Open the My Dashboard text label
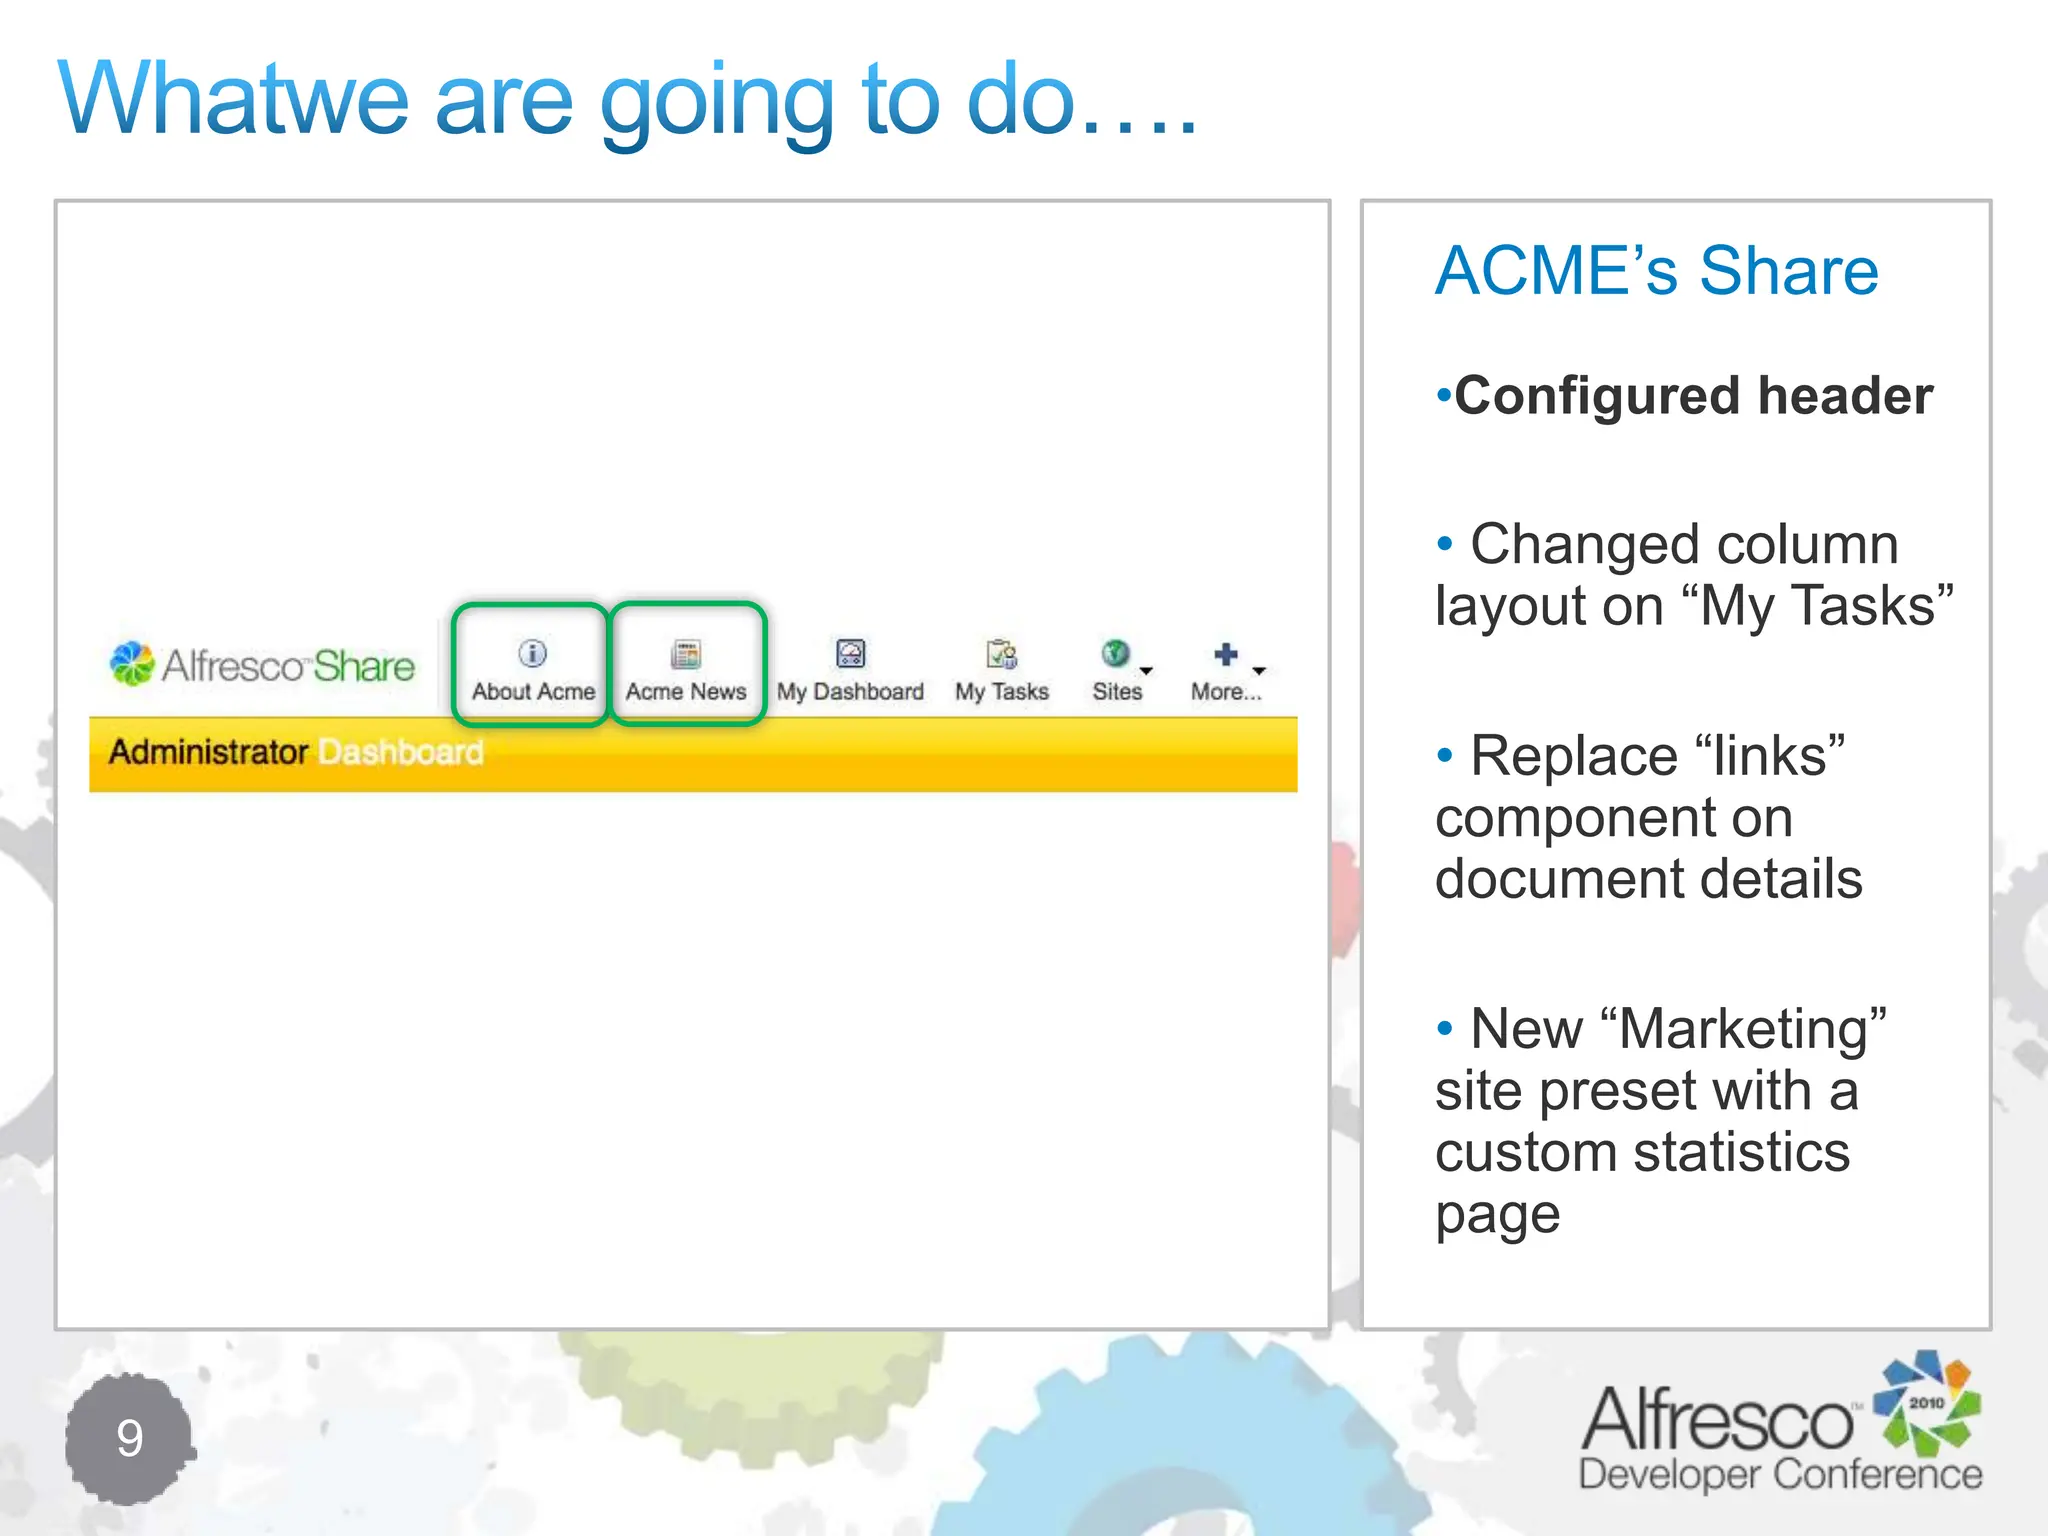The height and width of the screenshot is (1536, 2048). pyautogui.click(x=850, y=692)
